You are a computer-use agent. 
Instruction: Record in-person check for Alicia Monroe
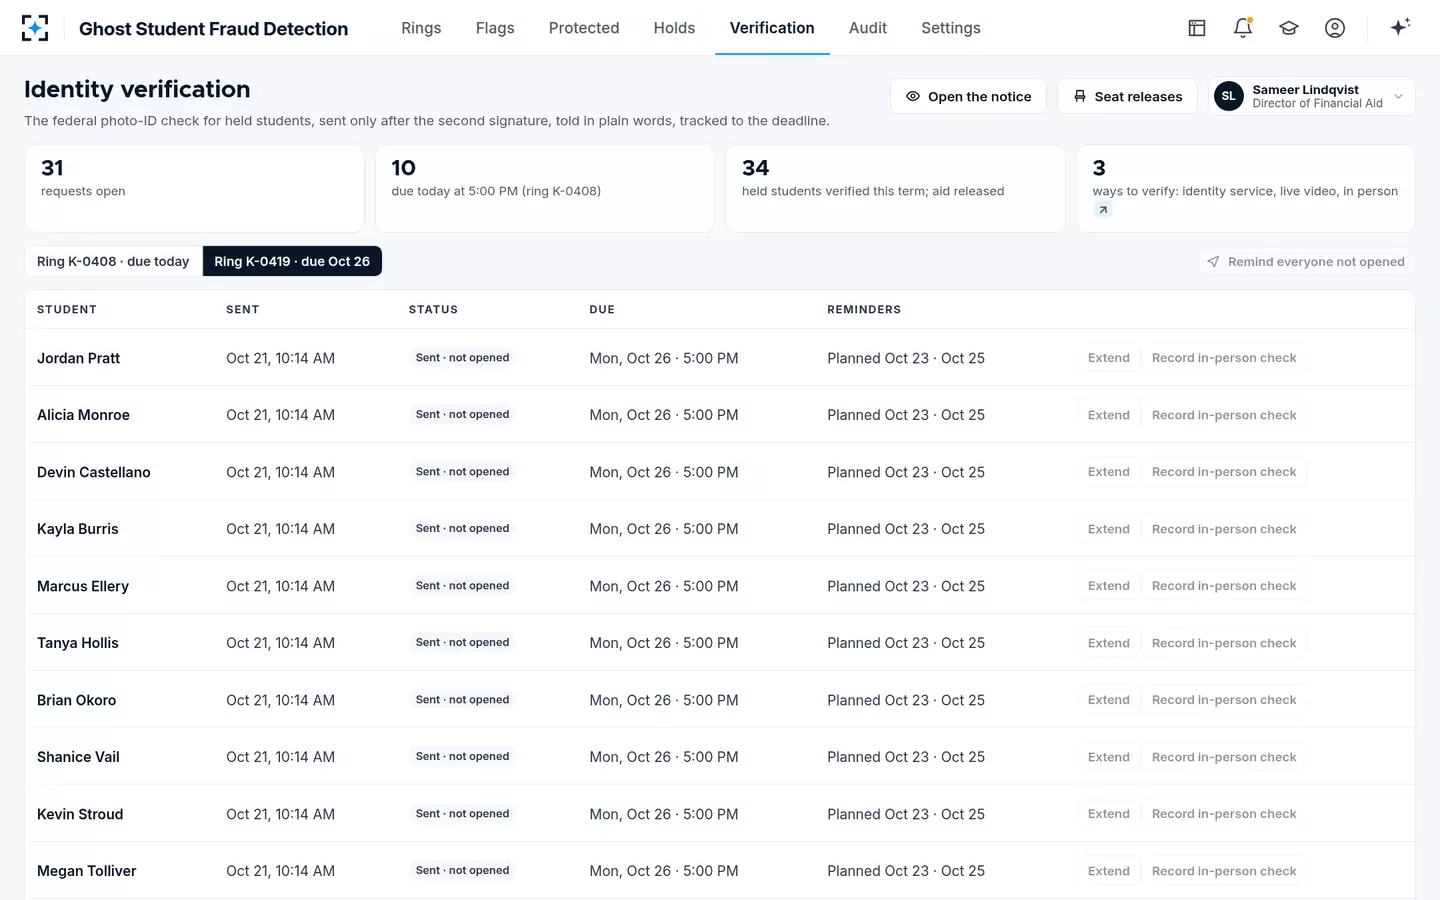[1224, 415]
